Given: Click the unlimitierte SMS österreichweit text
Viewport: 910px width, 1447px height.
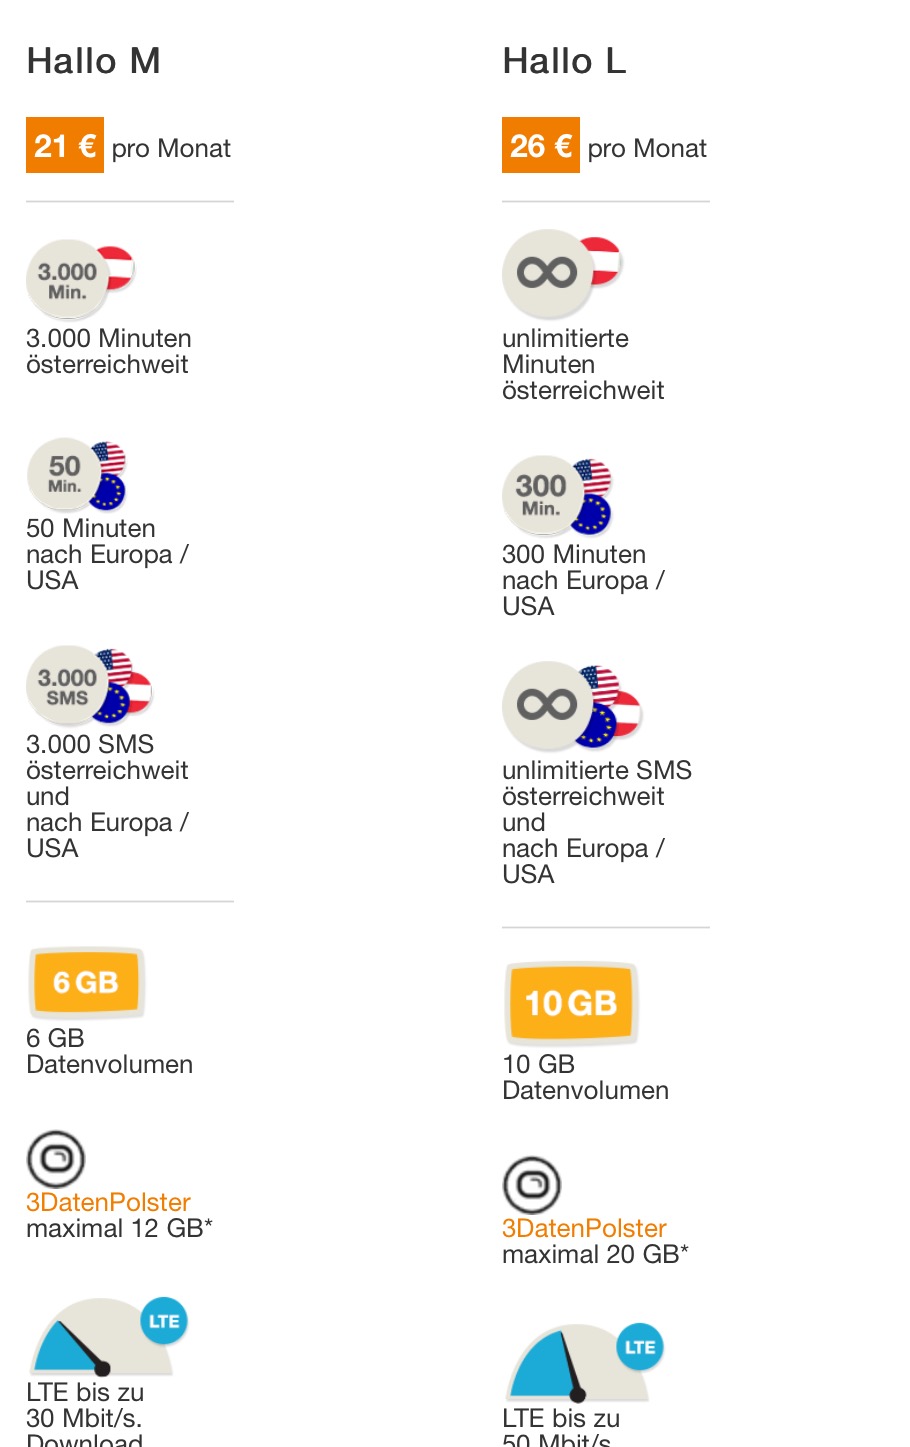Looking at the screenshot, I should 597,783.
